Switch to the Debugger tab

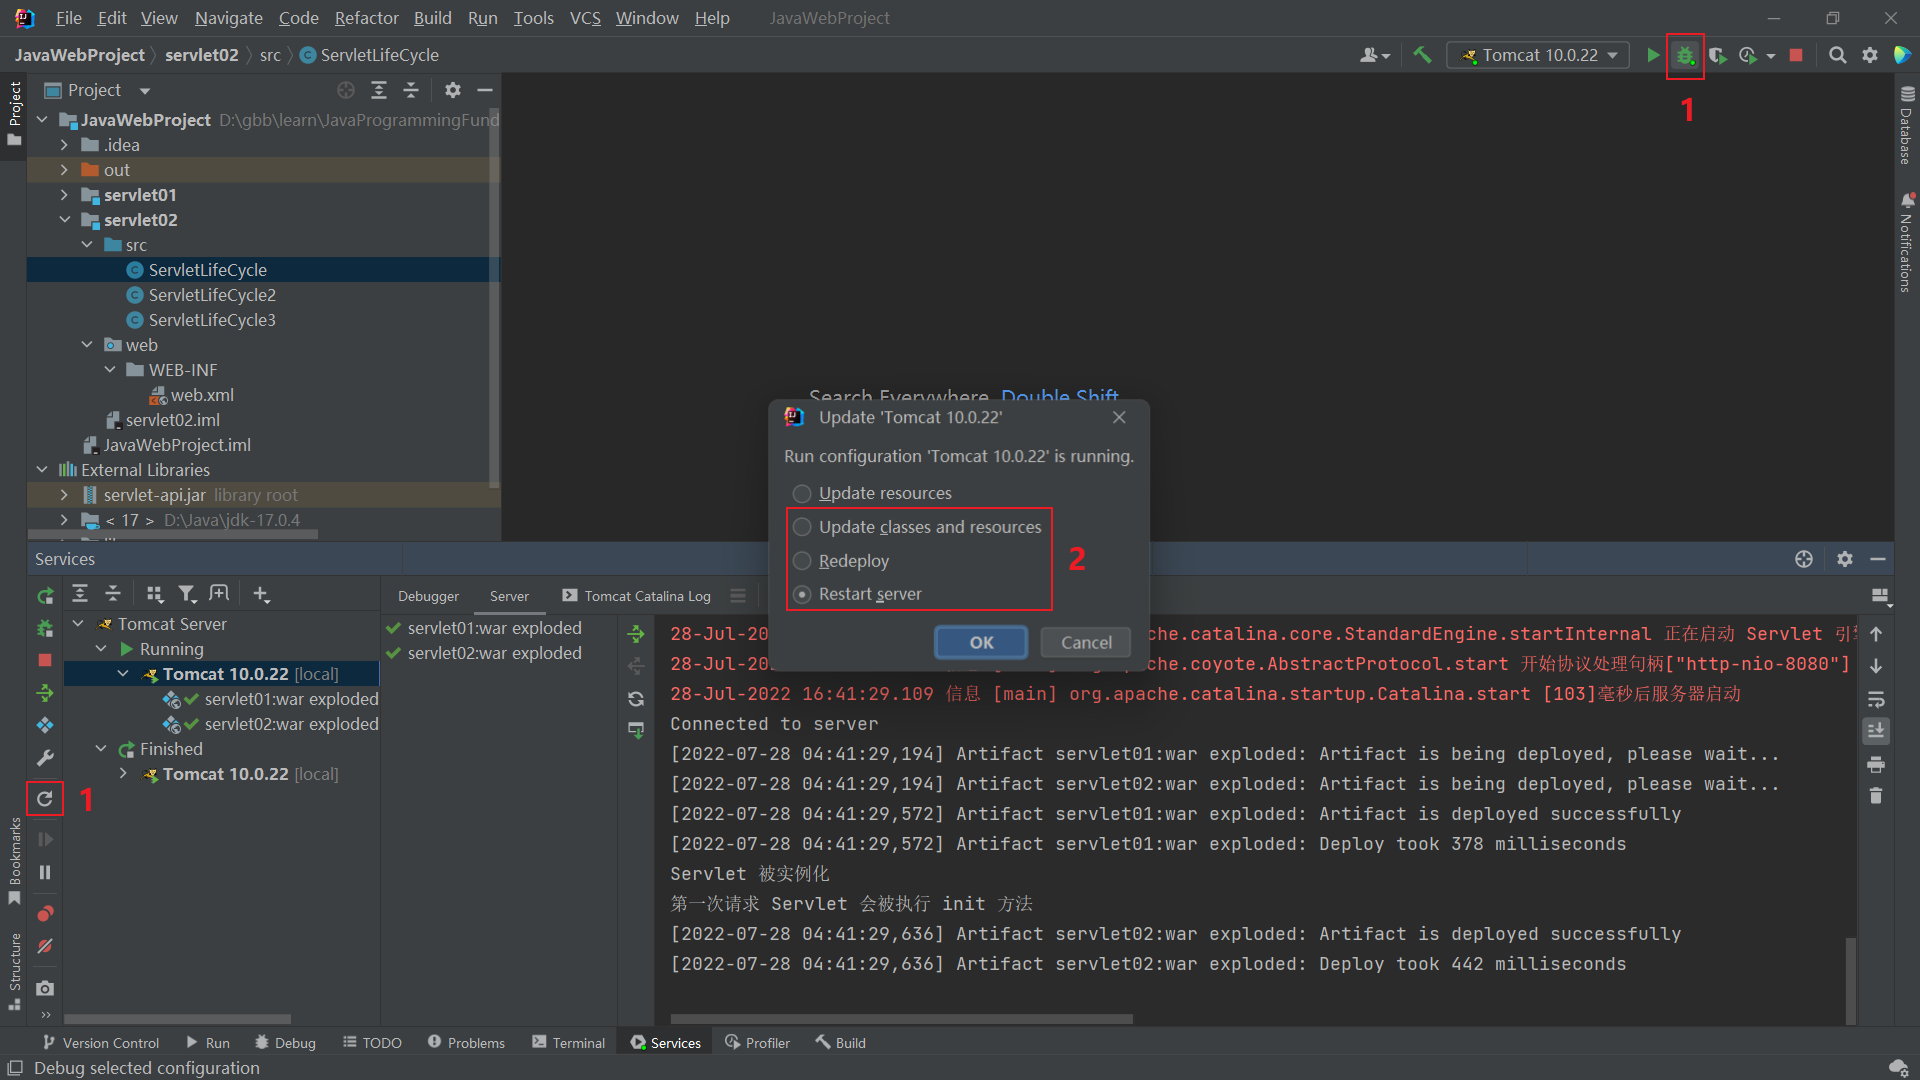428,596
